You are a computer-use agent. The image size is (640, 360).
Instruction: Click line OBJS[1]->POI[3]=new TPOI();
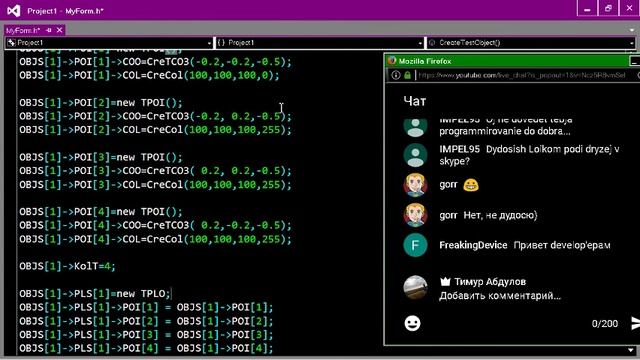(x=100, y=157)
